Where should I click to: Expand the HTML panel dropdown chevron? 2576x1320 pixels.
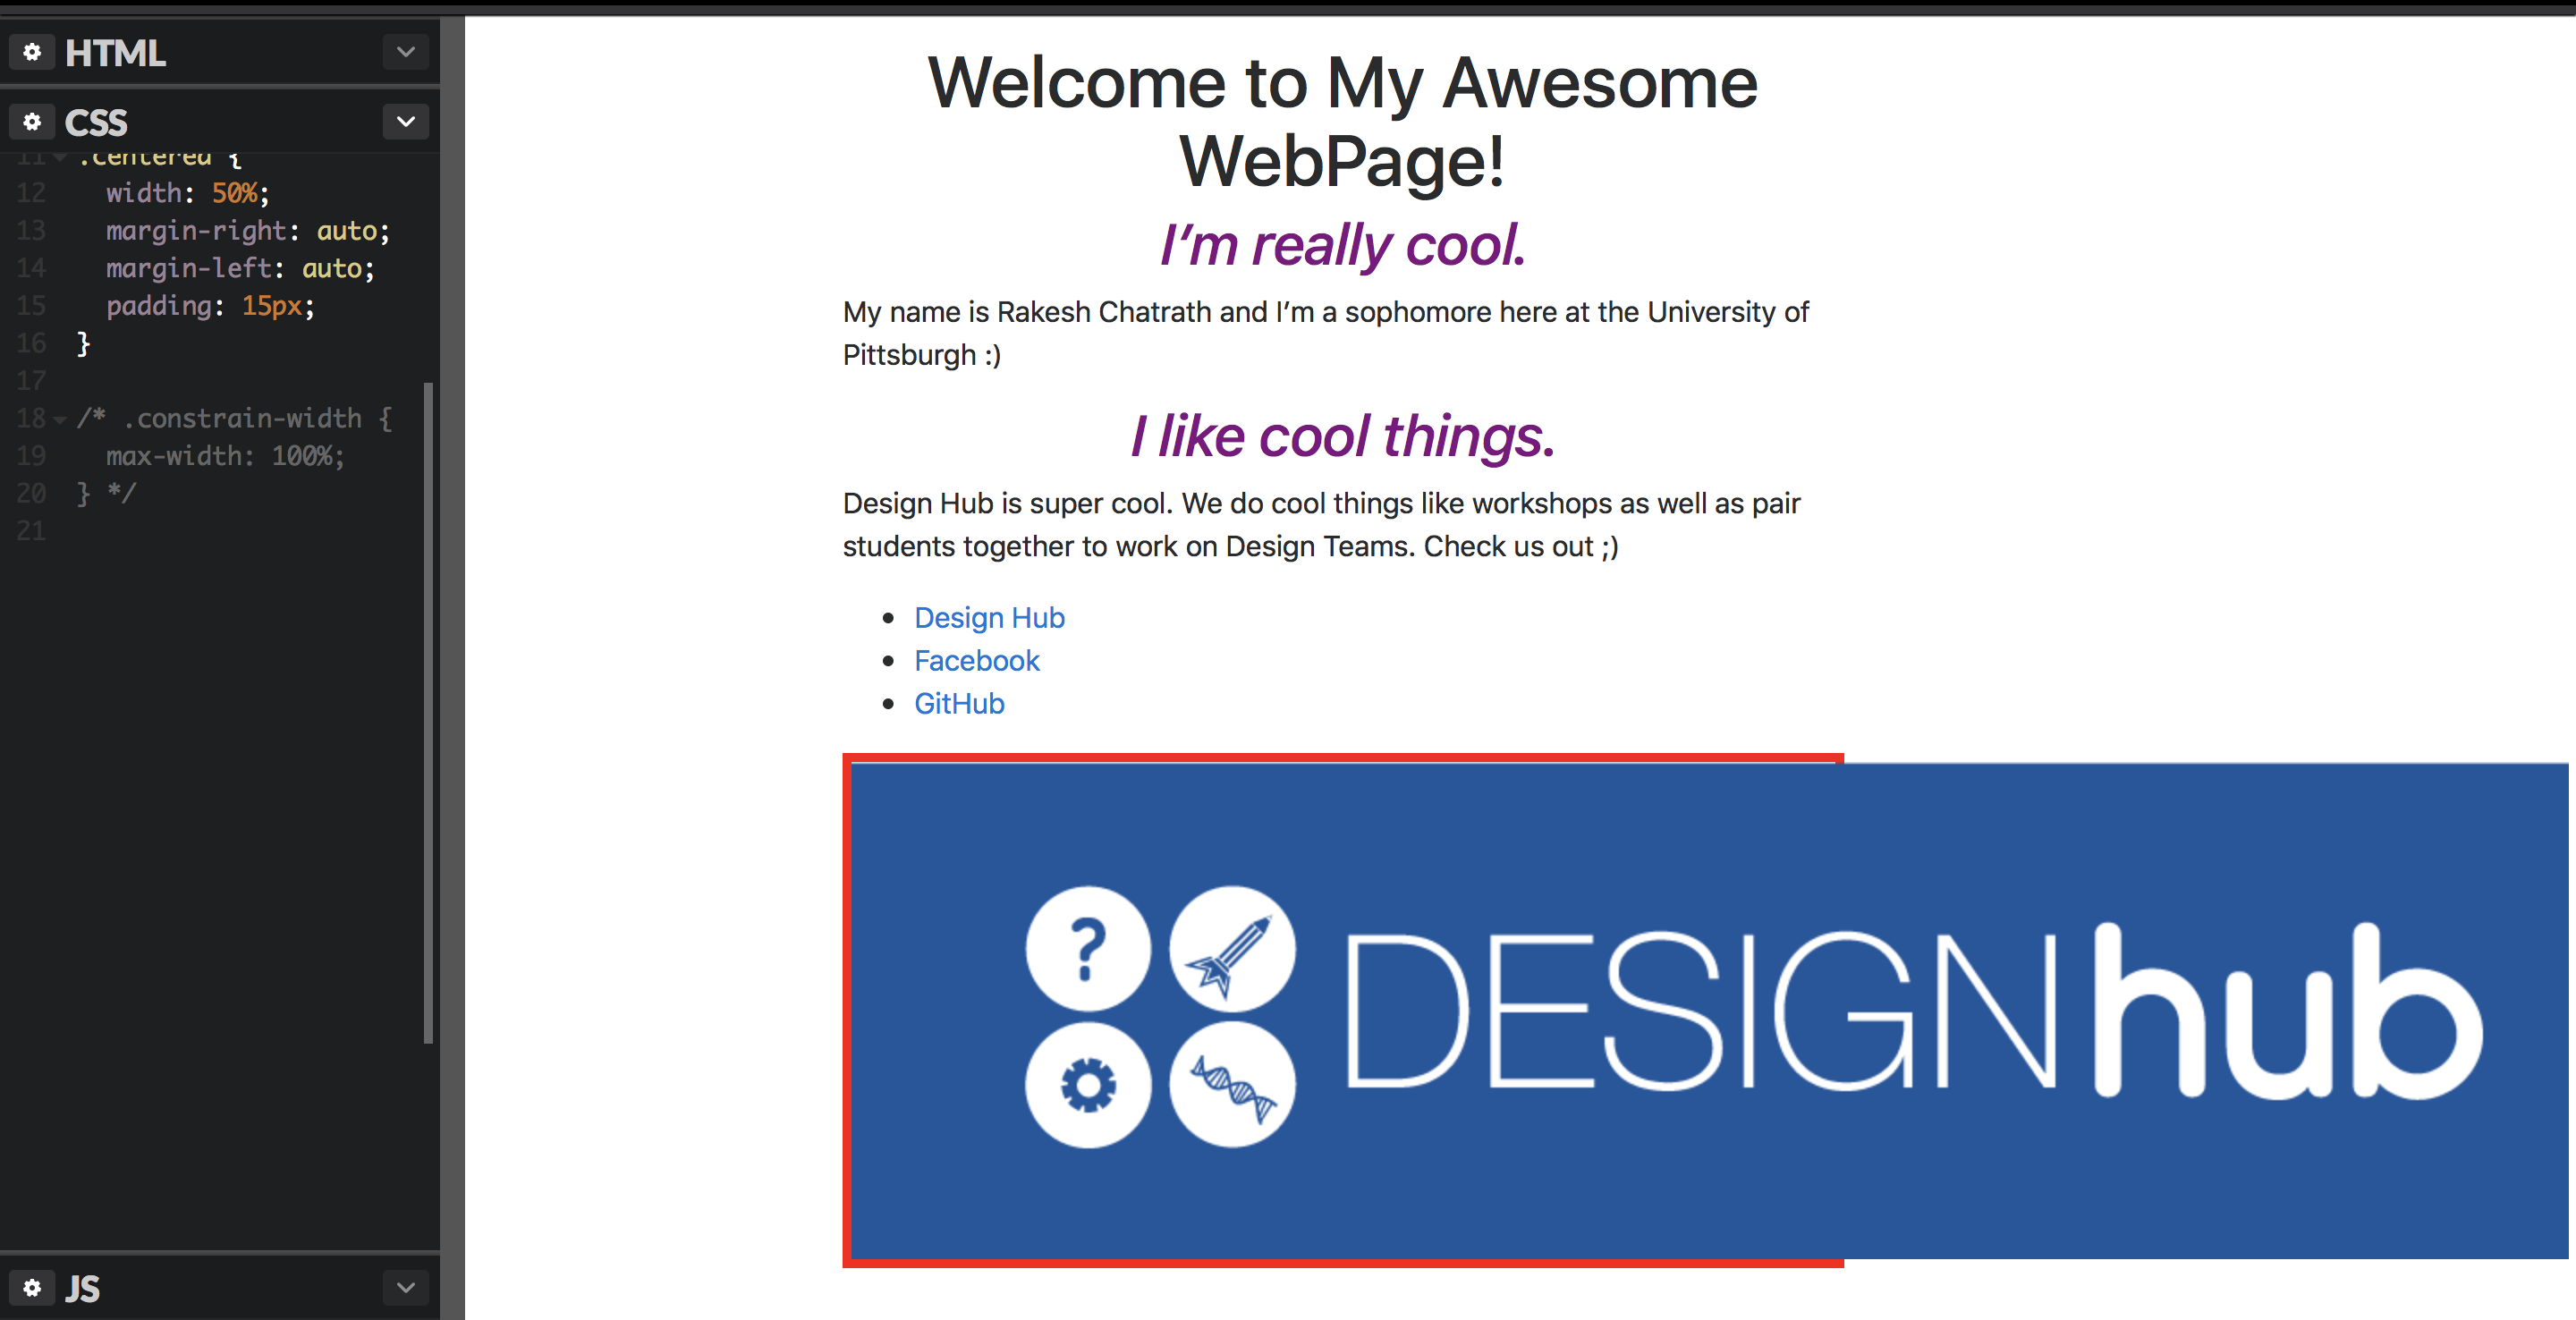405,52
